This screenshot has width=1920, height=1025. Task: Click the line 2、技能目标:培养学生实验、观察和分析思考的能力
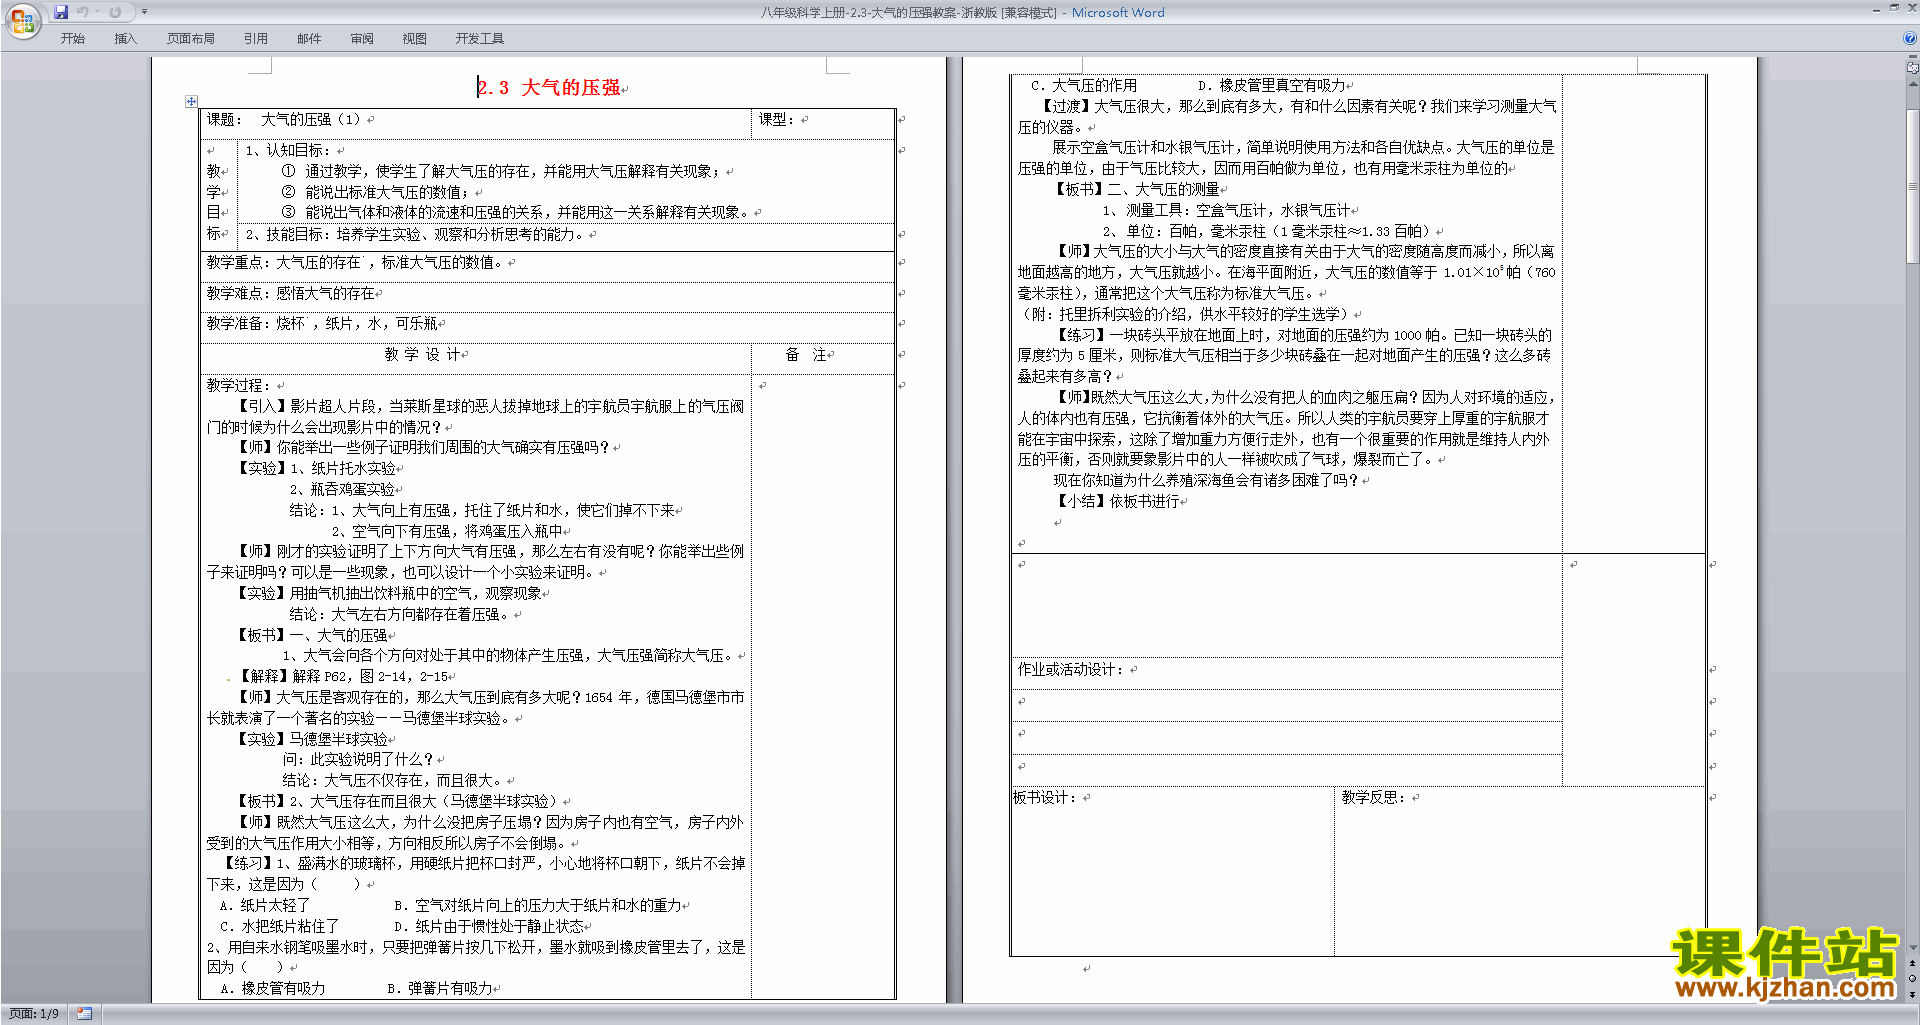pos(415,234)
